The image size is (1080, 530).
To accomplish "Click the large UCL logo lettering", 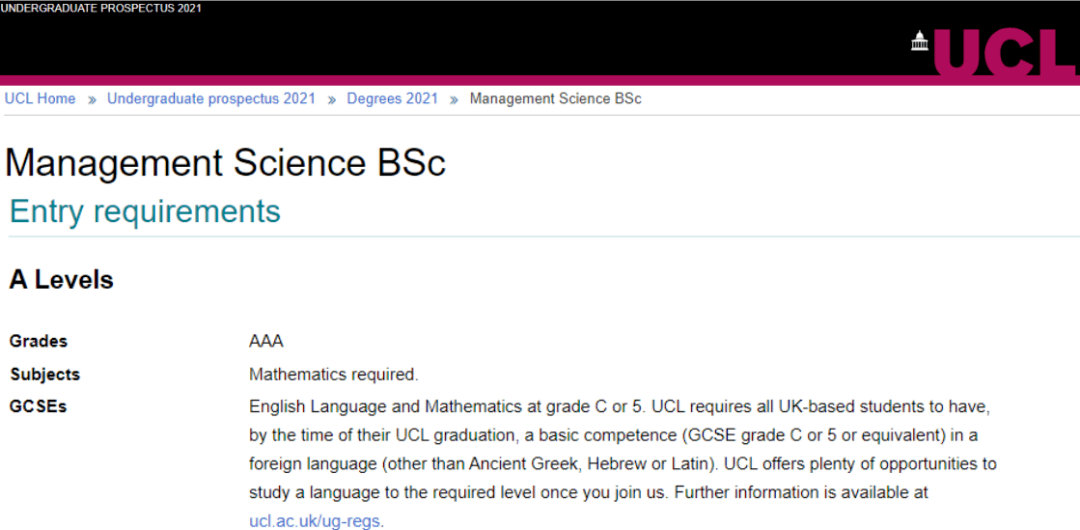I will 1007,52.
